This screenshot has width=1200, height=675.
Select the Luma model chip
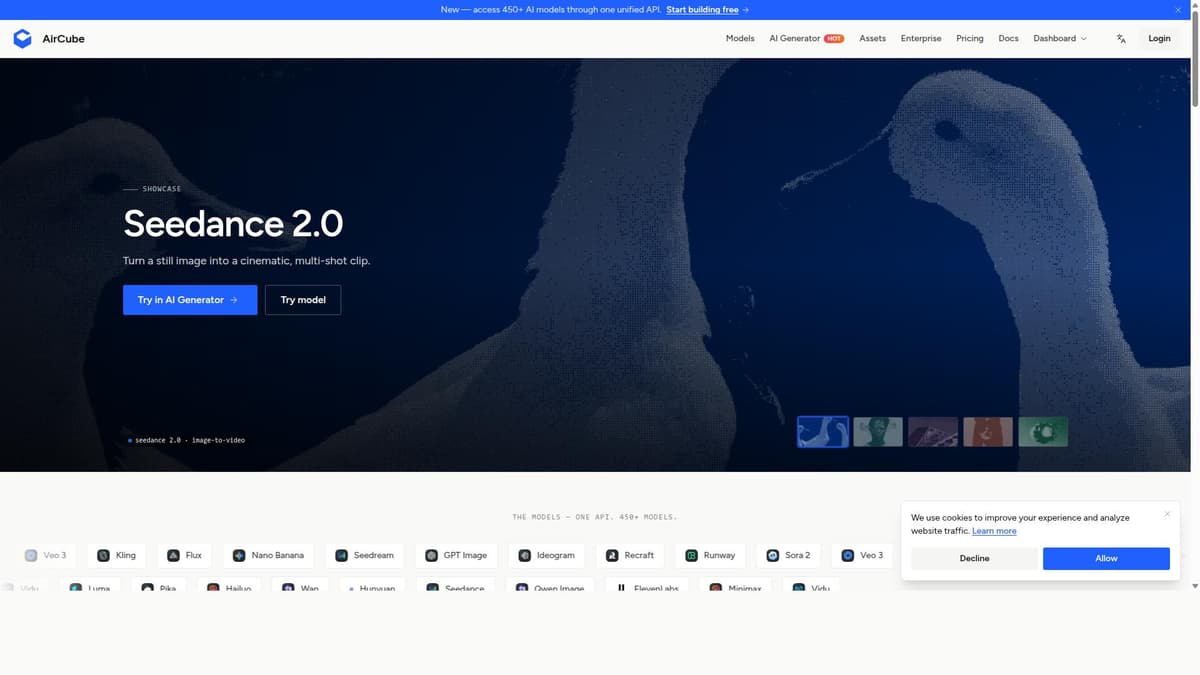point(90,586)
